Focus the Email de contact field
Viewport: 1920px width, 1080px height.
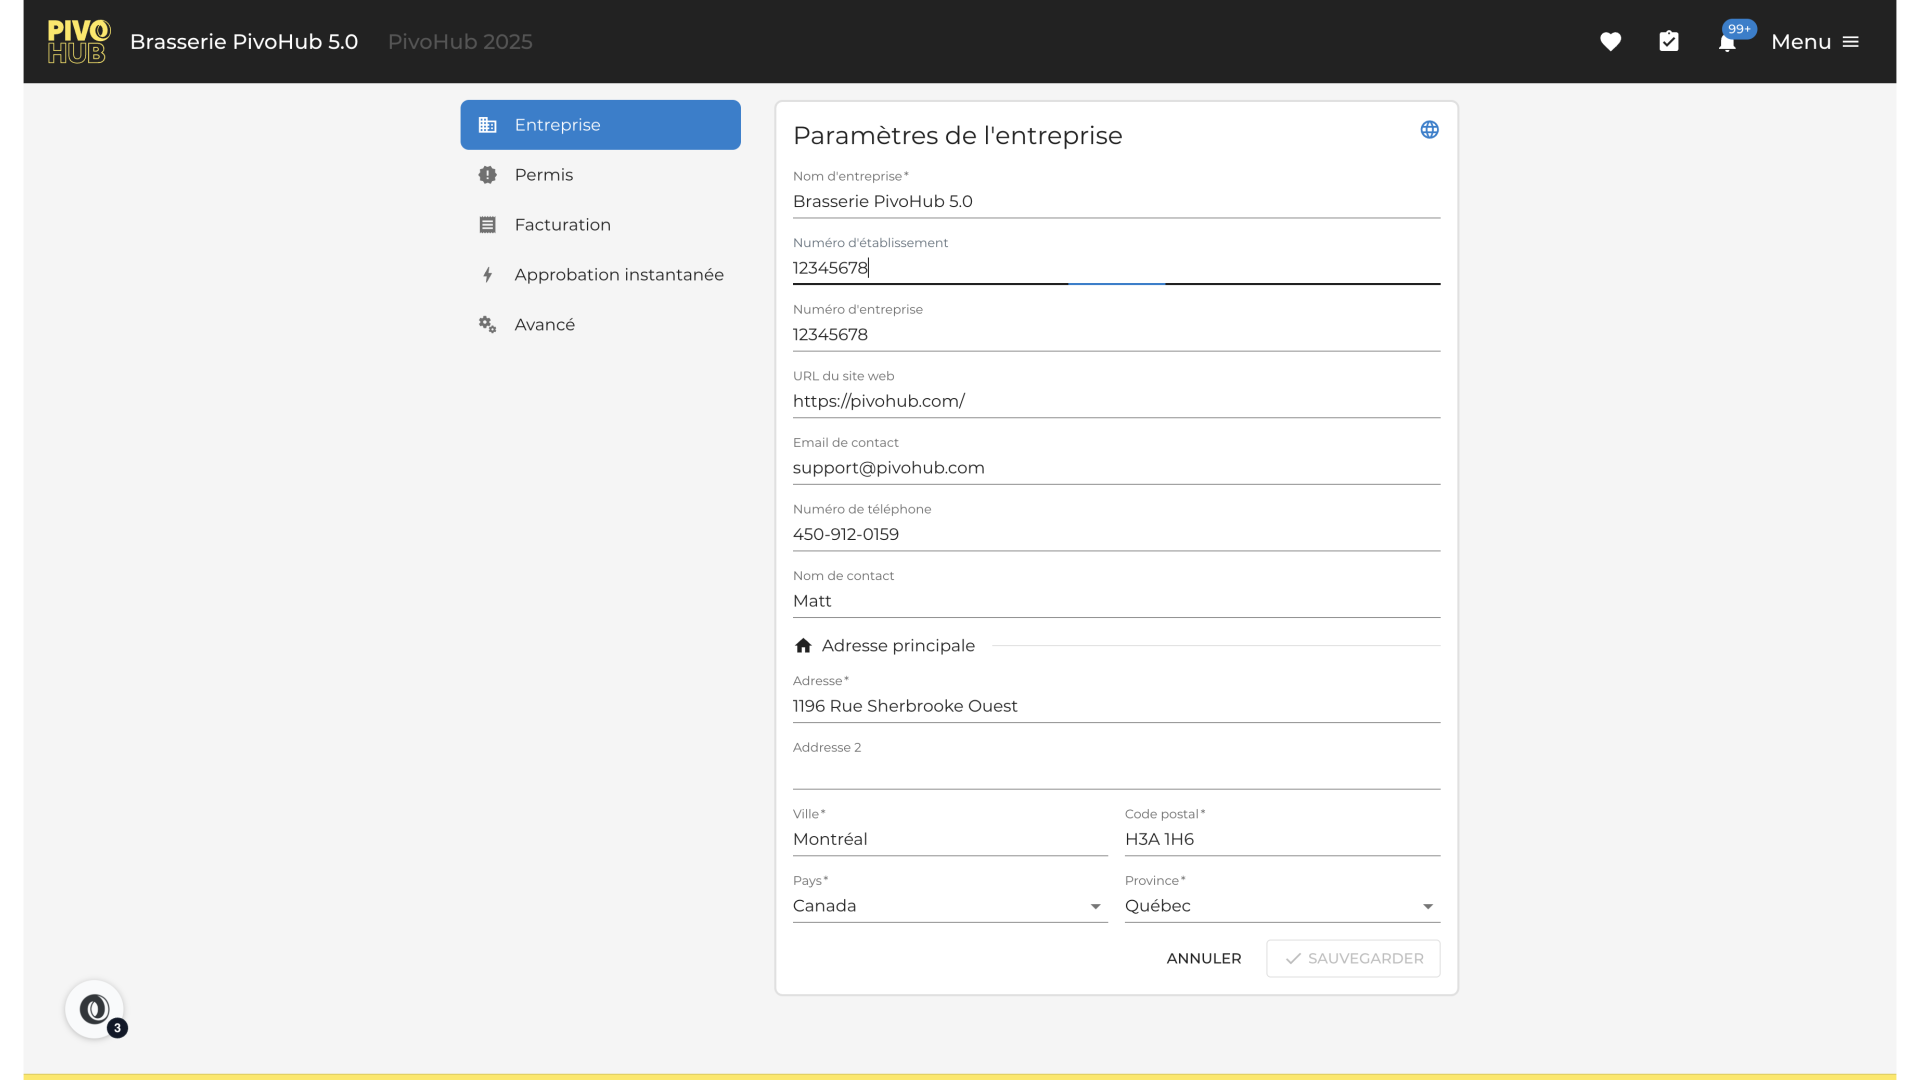tap(1115, 468)
